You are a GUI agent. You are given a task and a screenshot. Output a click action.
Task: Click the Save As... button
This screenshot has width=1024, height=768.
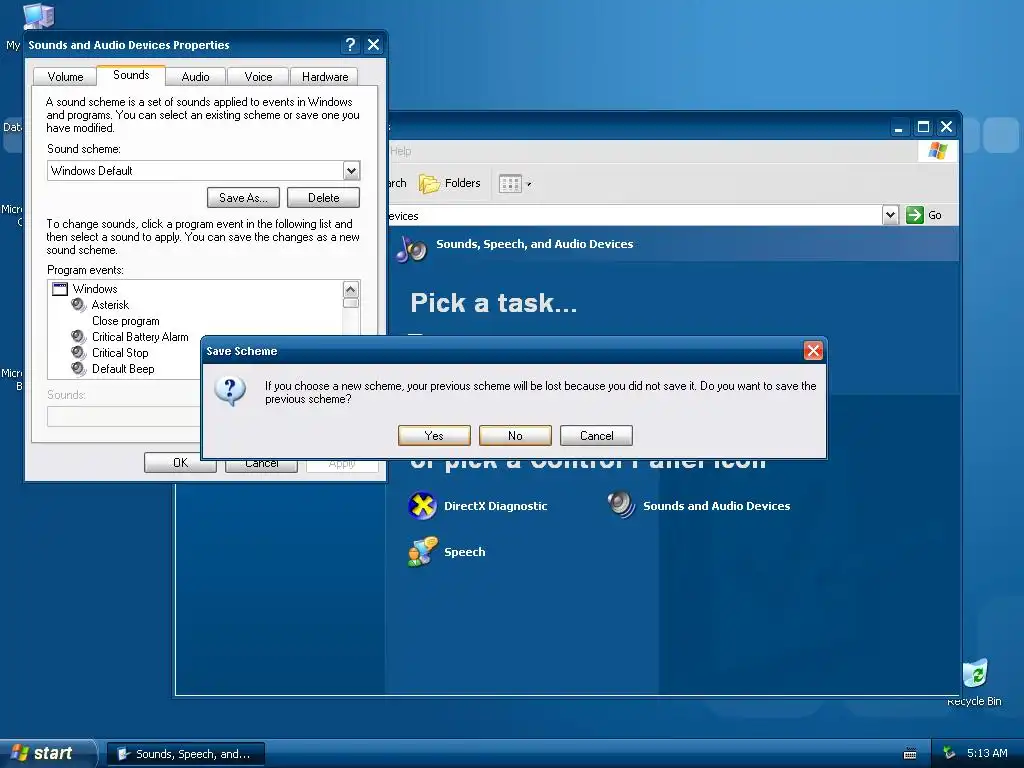click(243, 198)
